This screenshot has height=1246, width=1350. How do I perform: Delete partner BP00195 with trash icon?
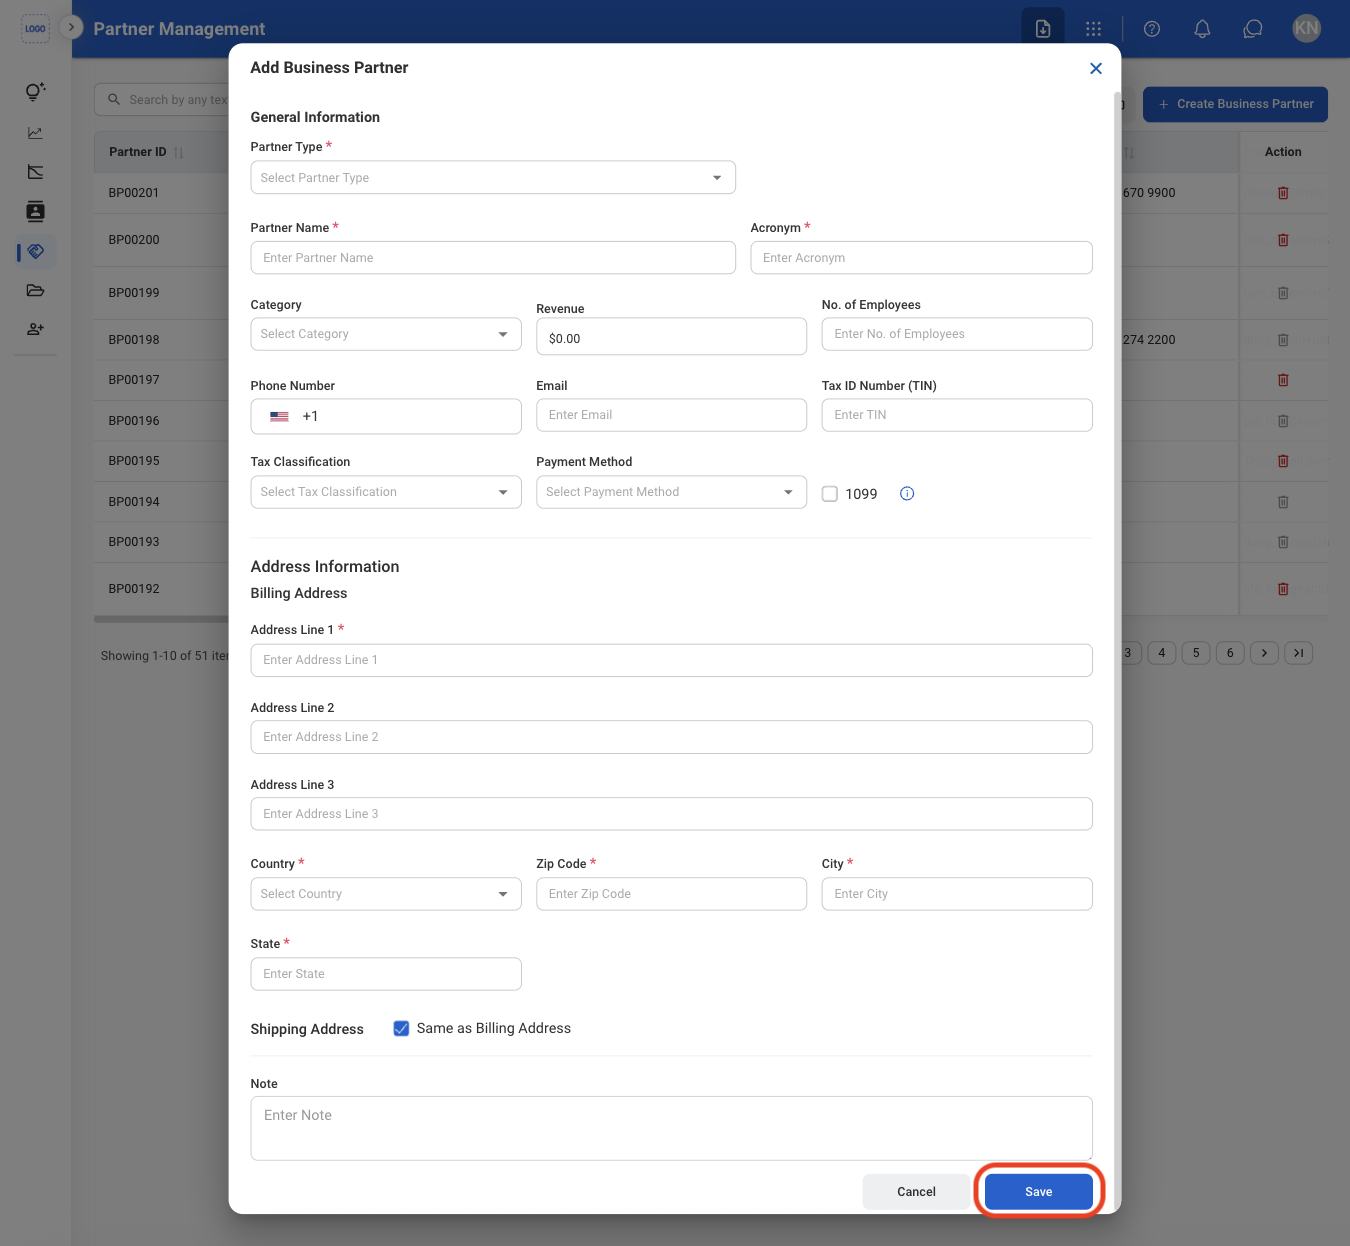(1283, 461)
